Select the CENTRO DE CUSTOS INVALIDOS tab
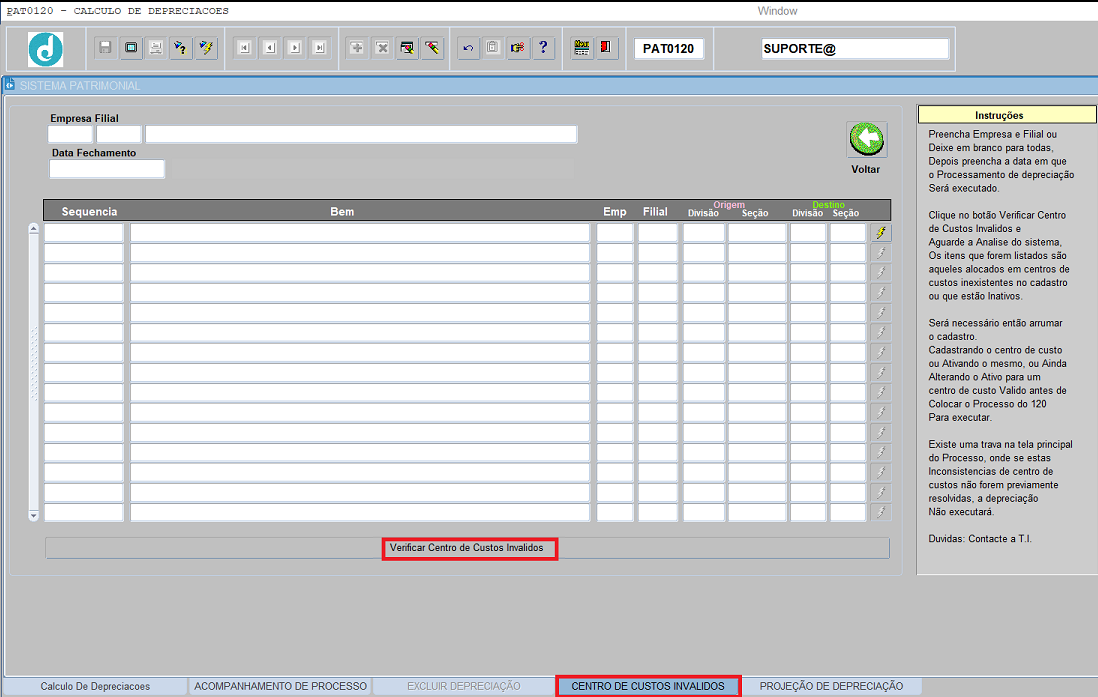This screenshot has width=1098, height=697. coord(647,686)
